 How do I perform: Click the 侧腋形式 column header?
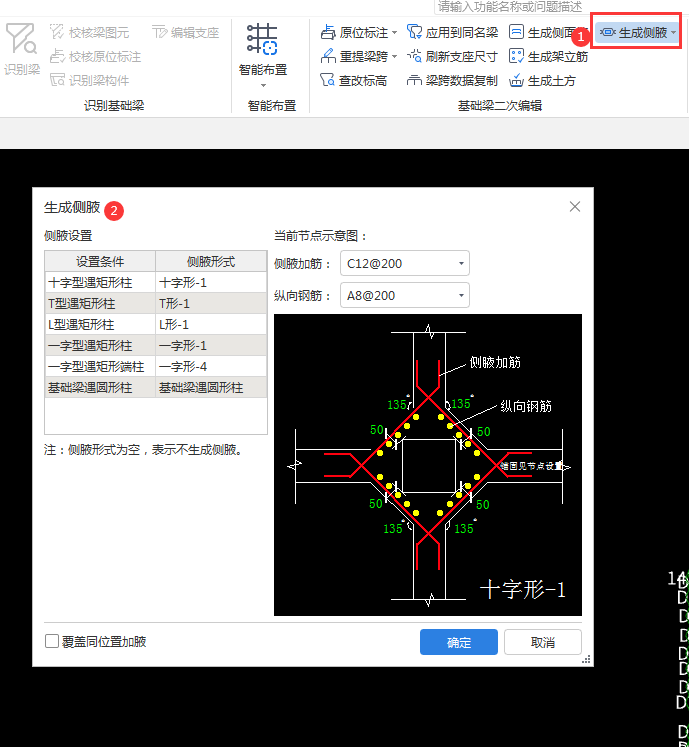(x=211, y=261)
